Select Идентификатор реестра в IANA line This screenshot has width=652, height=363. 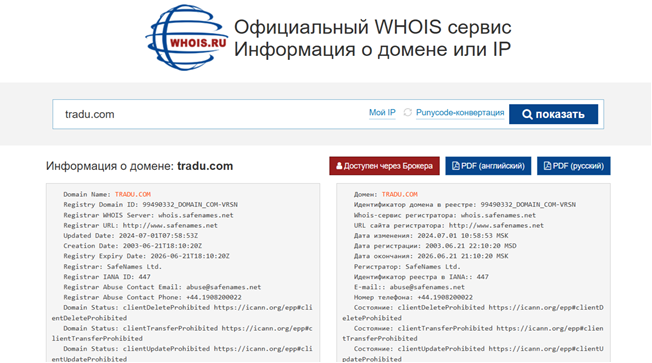pos(421,277)
